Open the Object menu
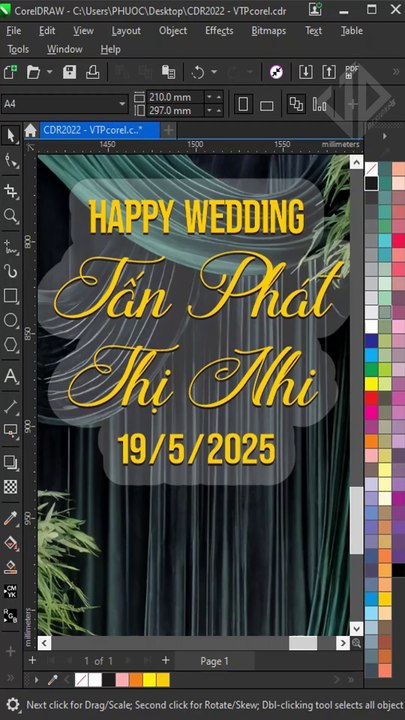 [173, 31]
